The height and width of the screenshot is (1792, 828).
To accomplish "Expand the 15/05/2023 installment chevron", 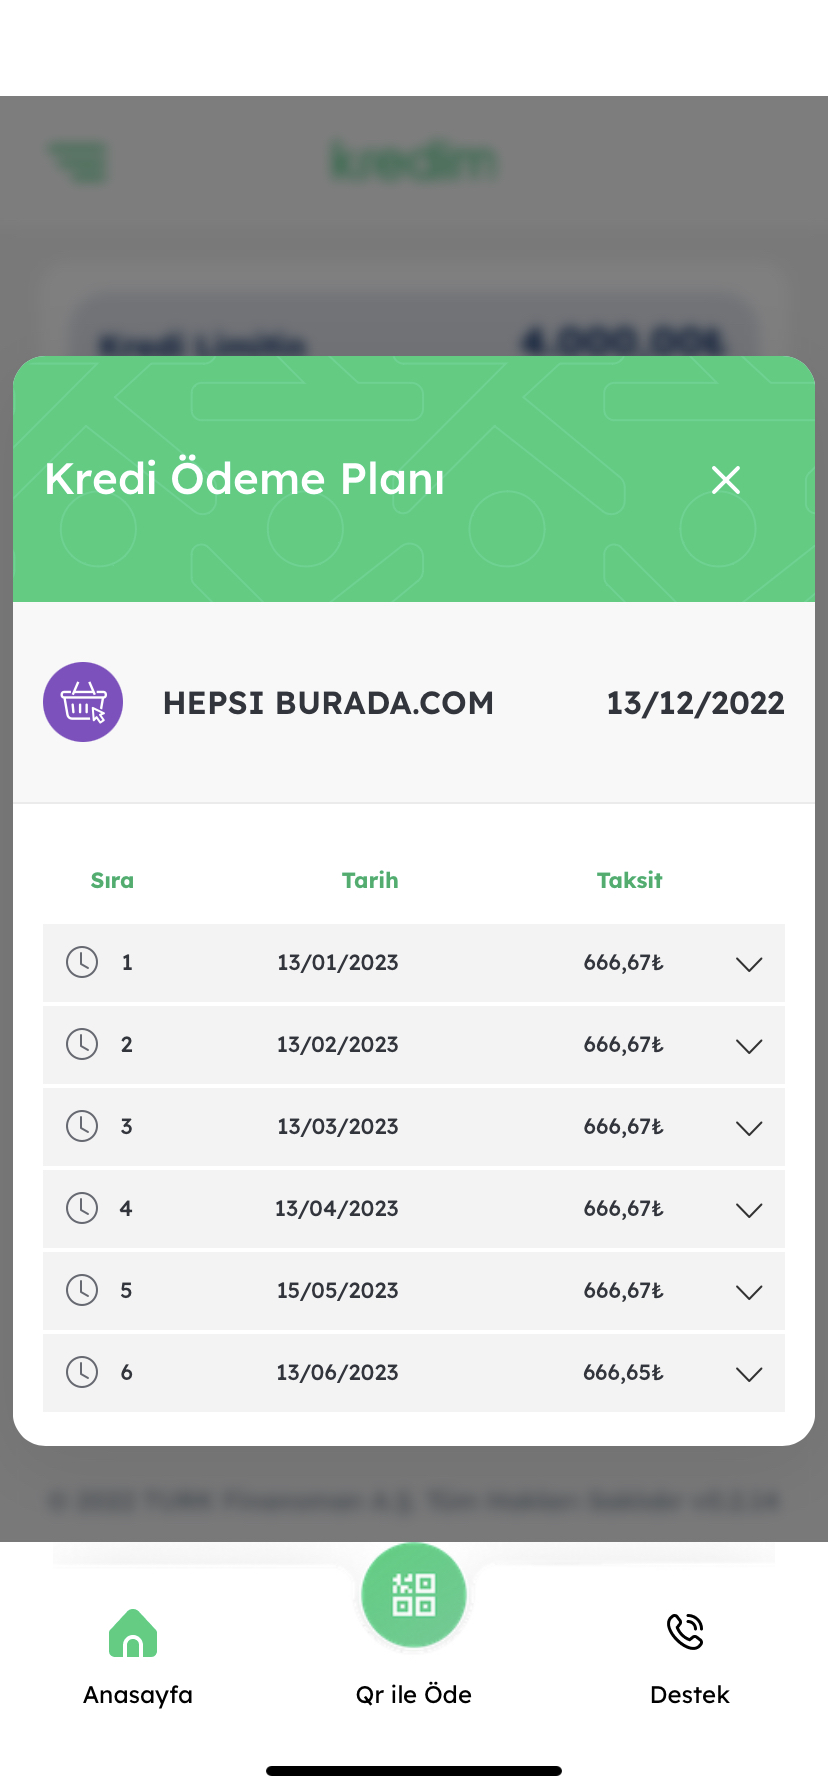I will [749, 1292].
